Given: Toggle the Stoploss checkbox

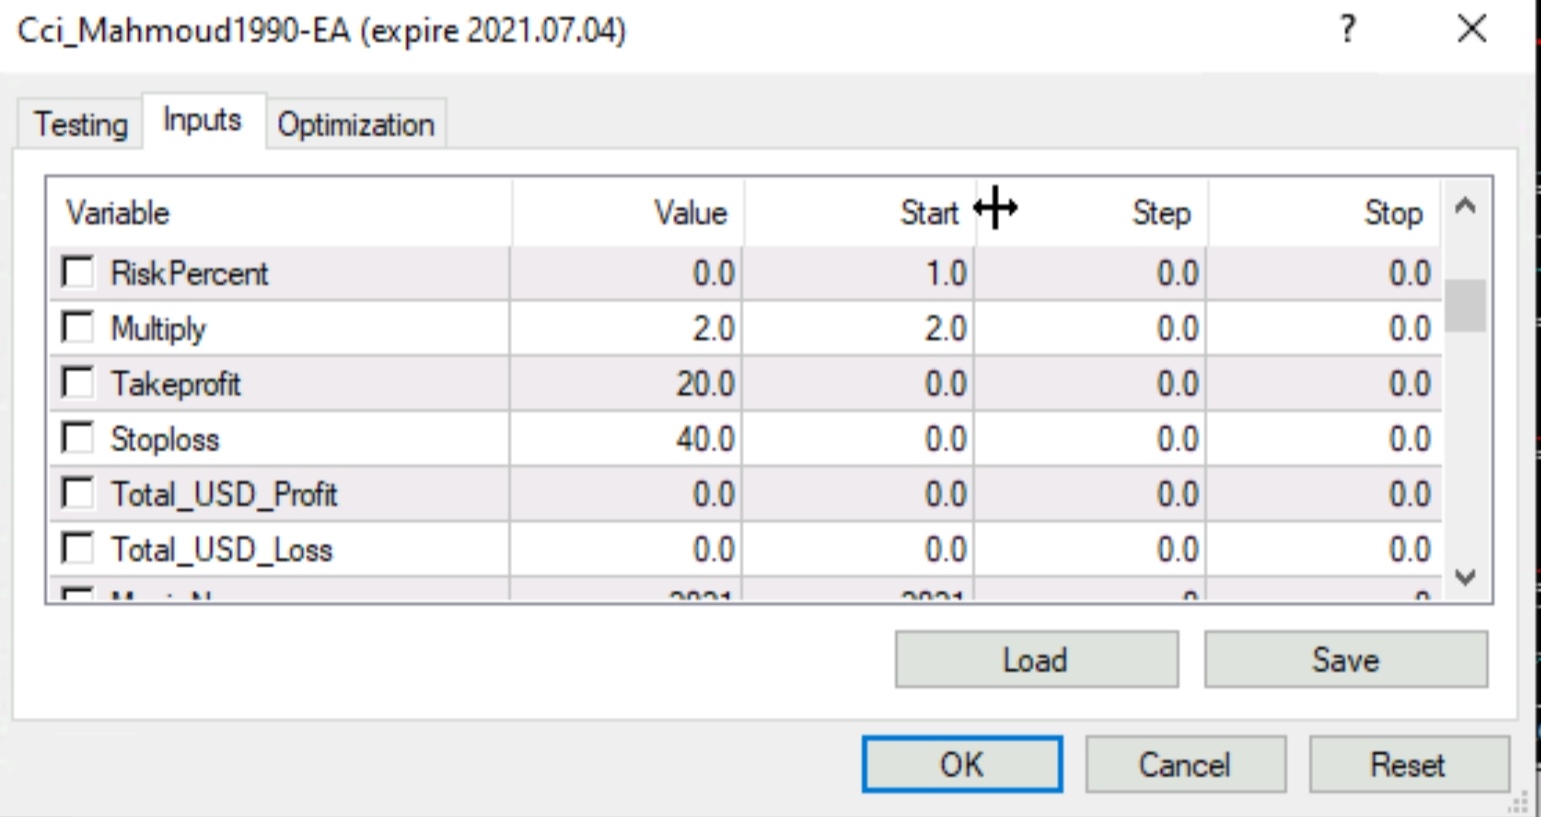Looking at the screenshot, I should (78, 438).
